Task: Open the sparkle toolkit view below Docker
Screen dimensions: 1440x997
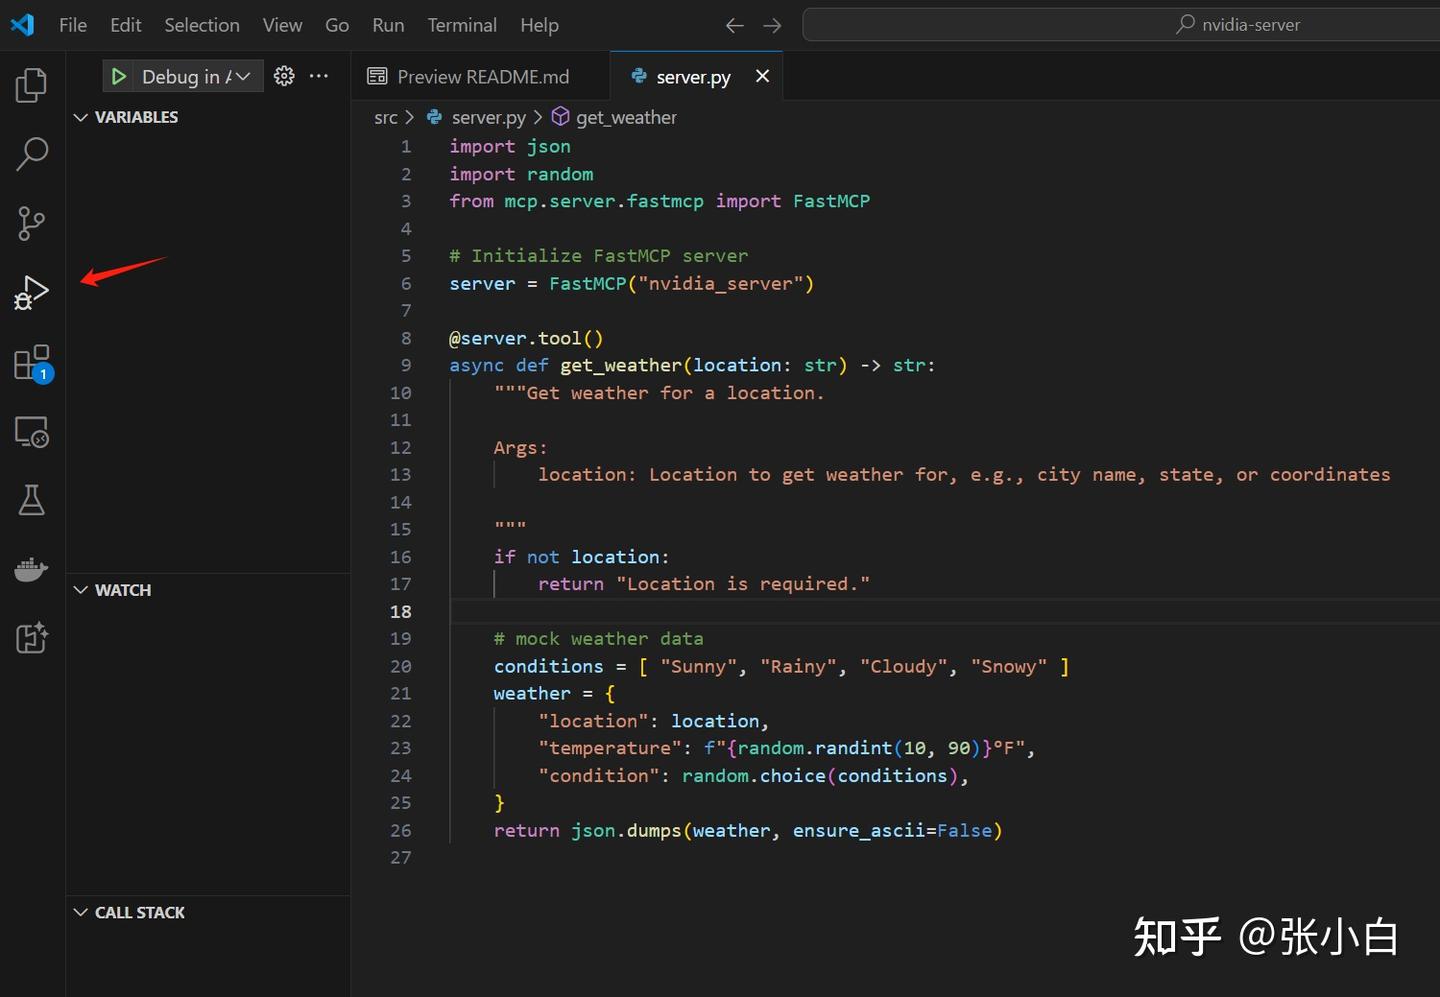Action: point(32,638)
